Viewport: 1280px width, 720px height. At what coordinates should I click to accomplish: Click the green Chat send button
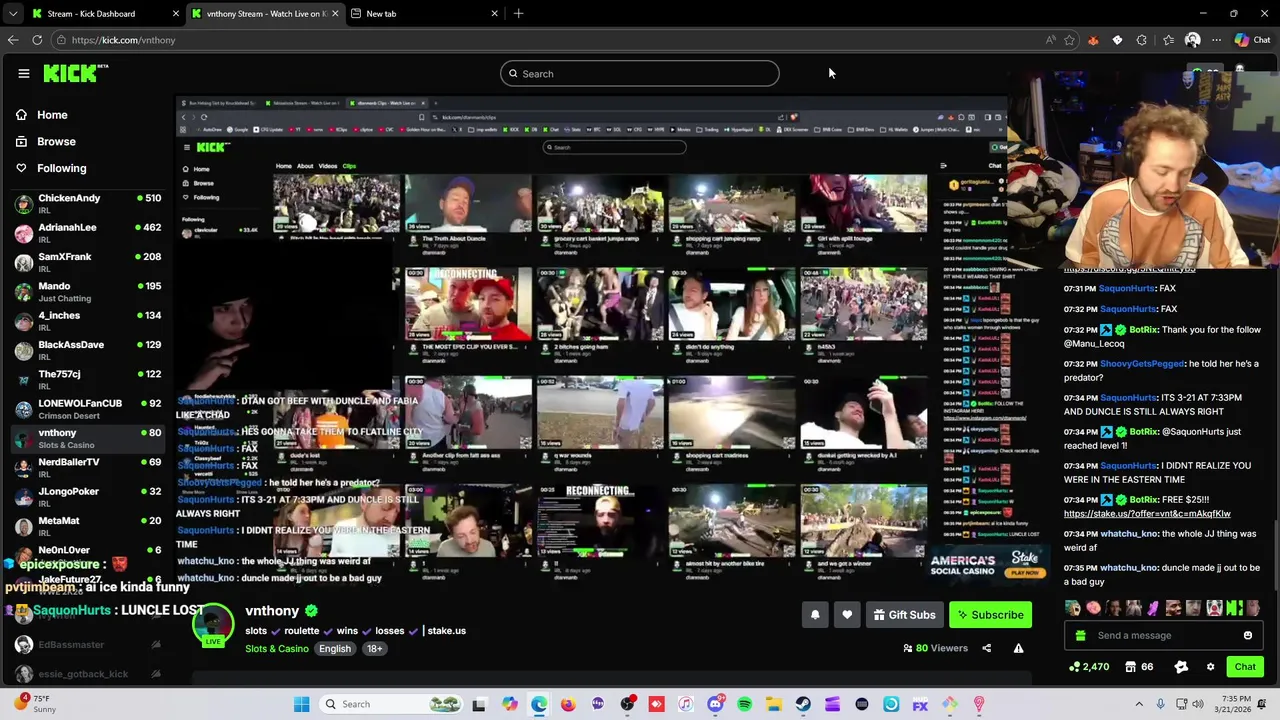(x=1245, y=667)
